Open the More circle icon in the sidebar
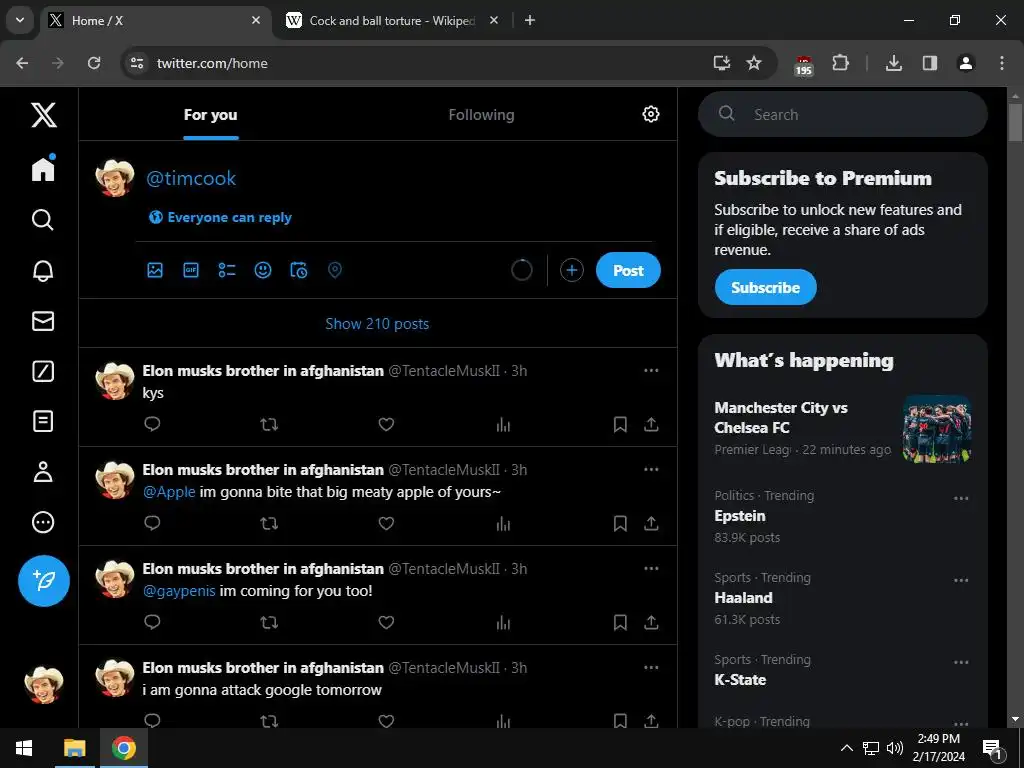The width and height of the screenshot is (1024, 768). coord(43,522)
